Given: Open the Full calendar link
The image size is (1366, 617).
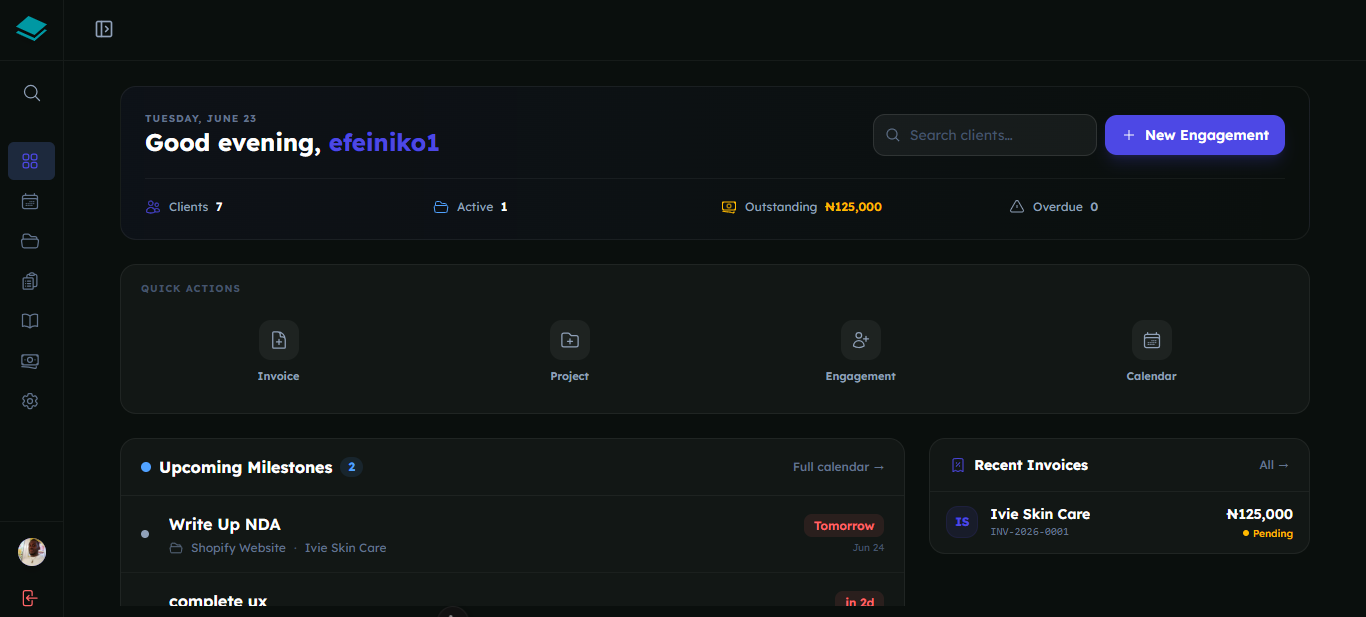Looking at the screenshot, I should 839,467.
